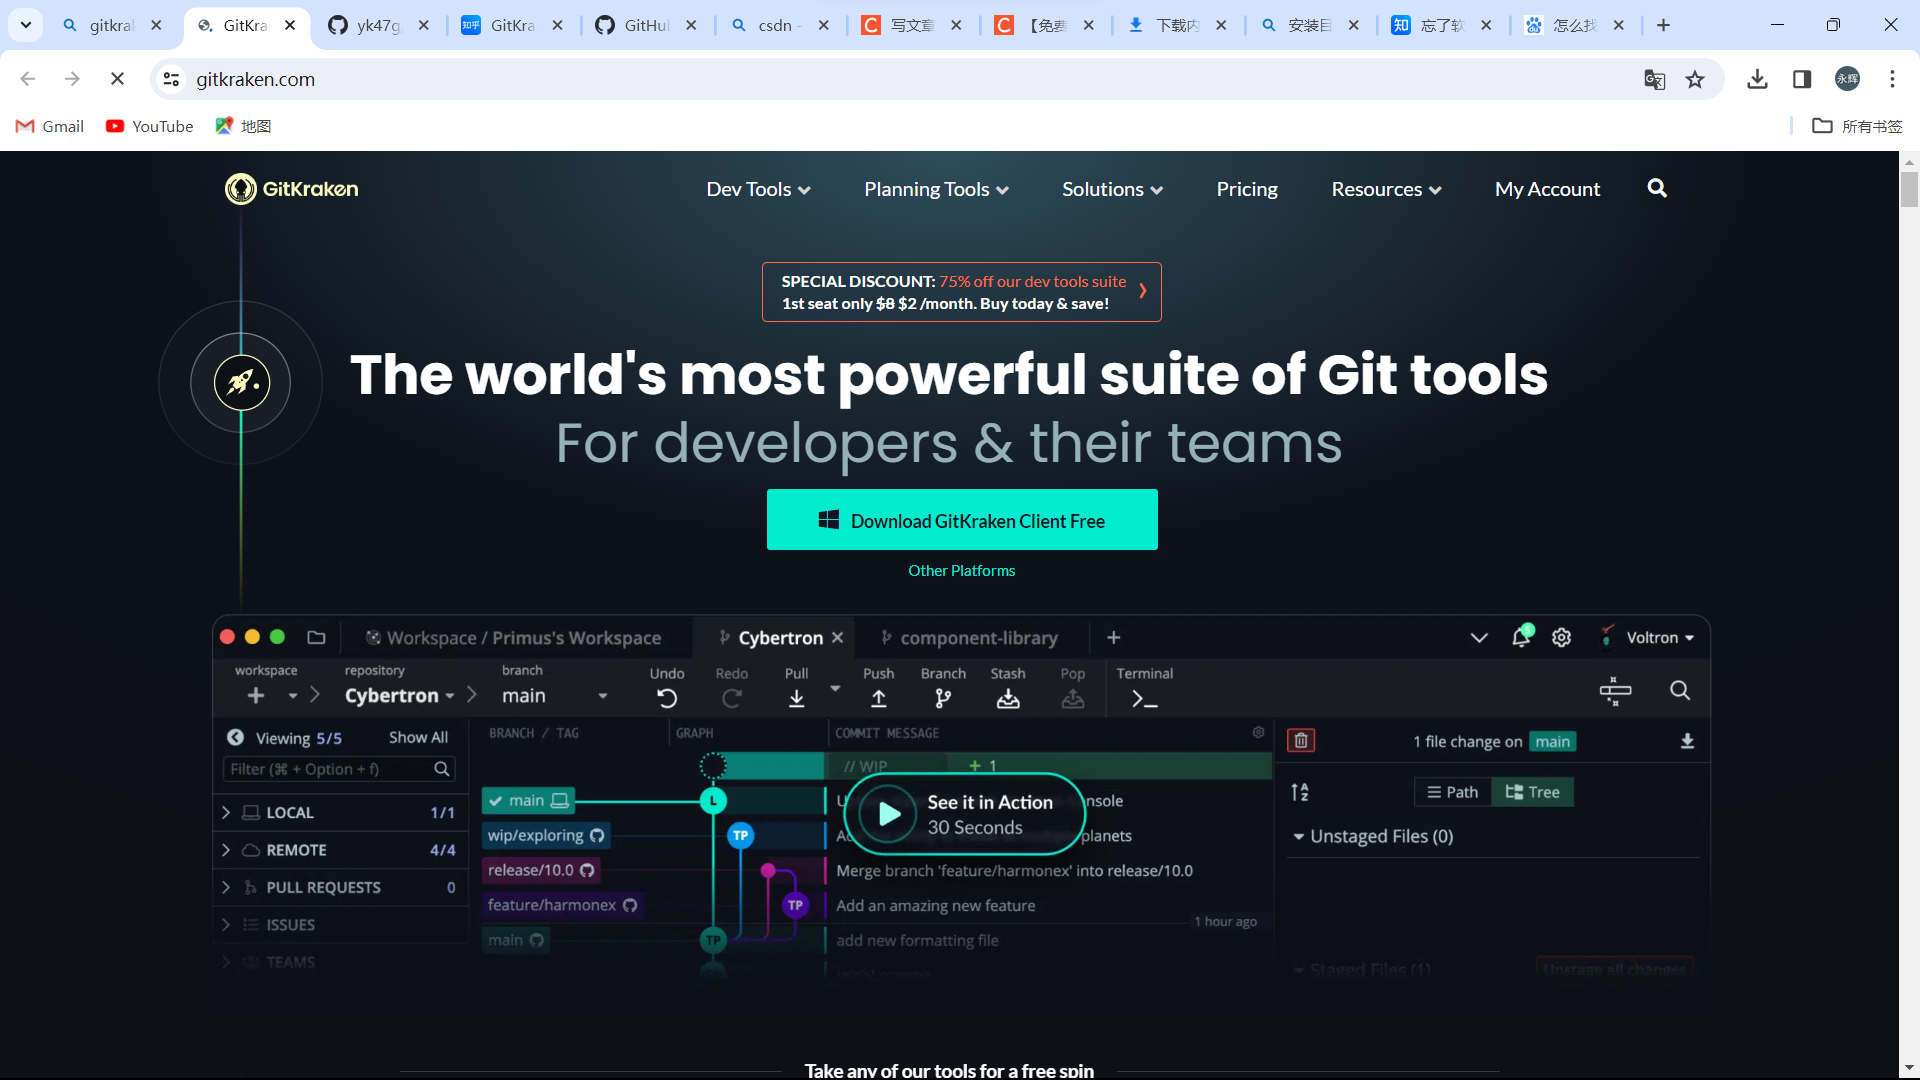Click Download GitKraken Client Free
The height and width of the screenshot is (1080, 1920).
coord(961,519)
